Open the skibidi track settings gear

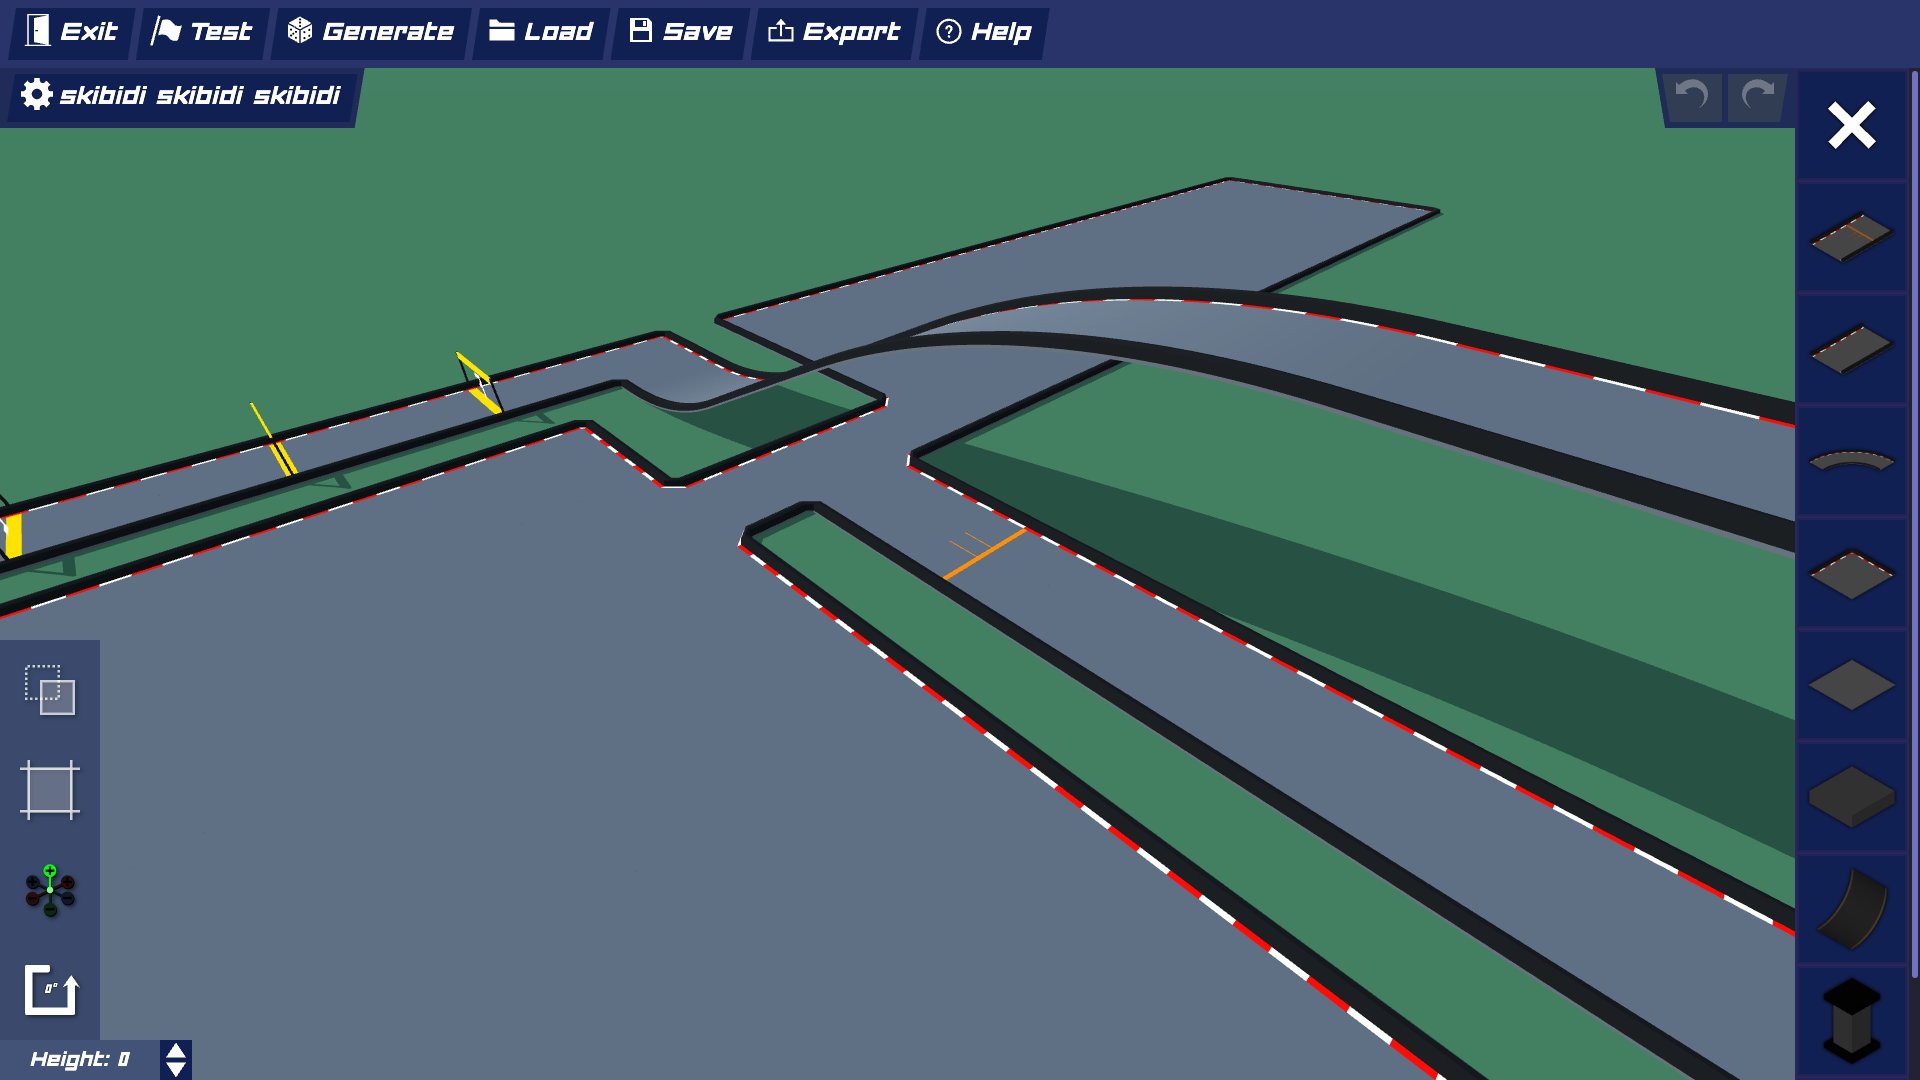click(x=36, y=95)
